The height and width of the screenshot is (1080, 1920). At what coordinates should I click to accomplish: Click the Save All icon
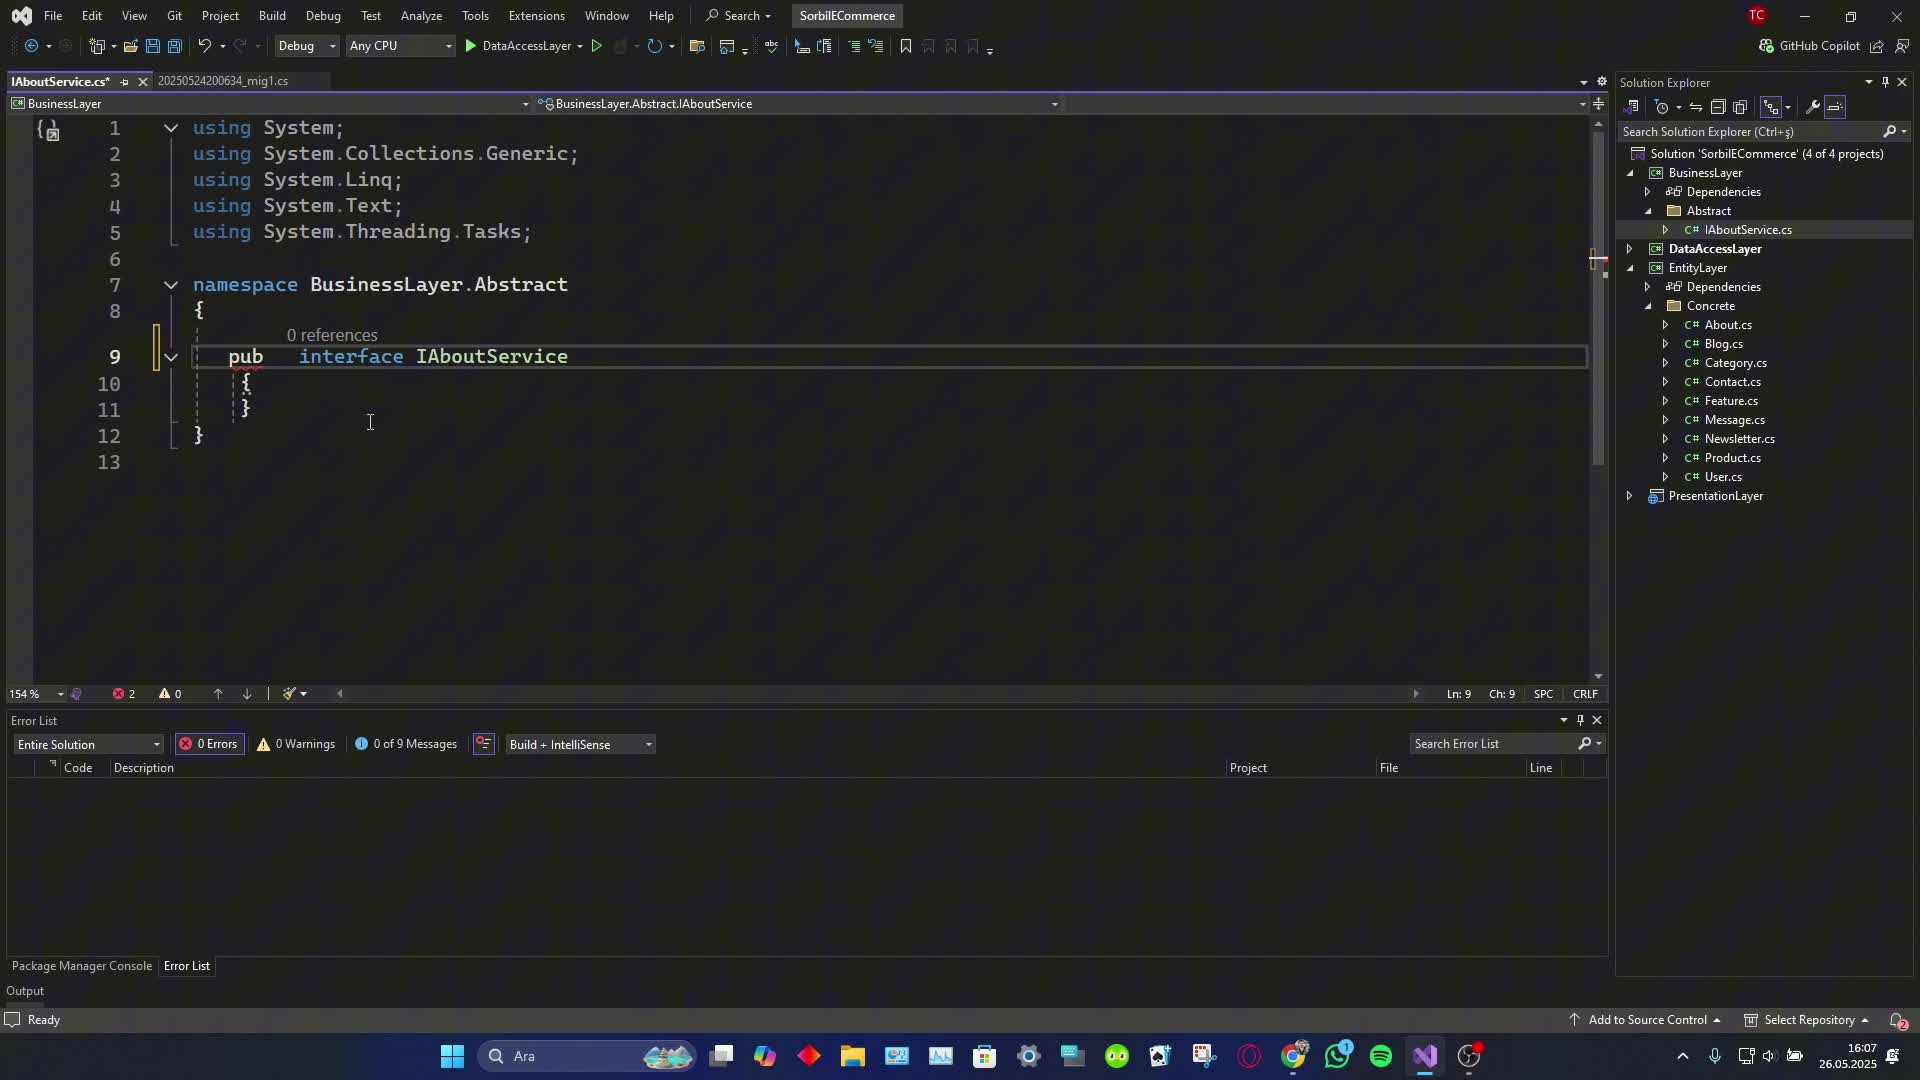[x=174, y=46]
